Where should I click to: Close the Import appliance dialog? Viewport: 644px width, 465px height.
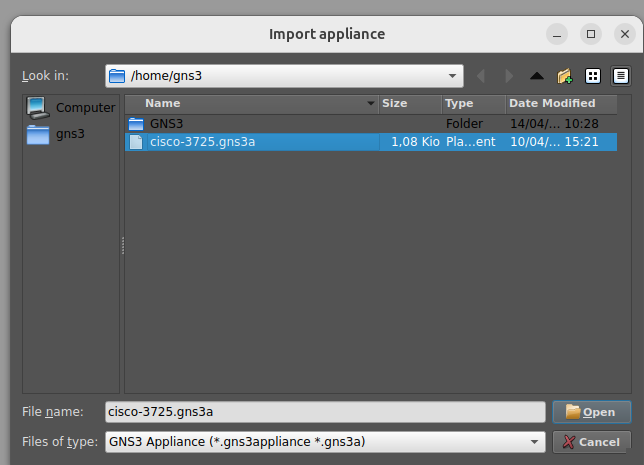pyautogui.click(x=625, y=34)
